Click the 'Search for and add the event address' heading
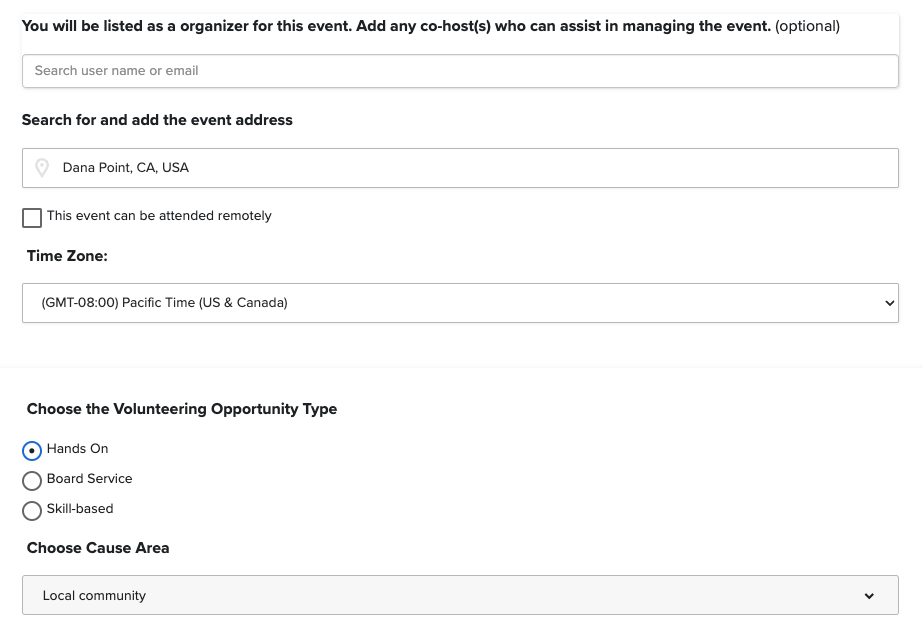The width and height of the screenshot is (923, 637). [157, 120]
